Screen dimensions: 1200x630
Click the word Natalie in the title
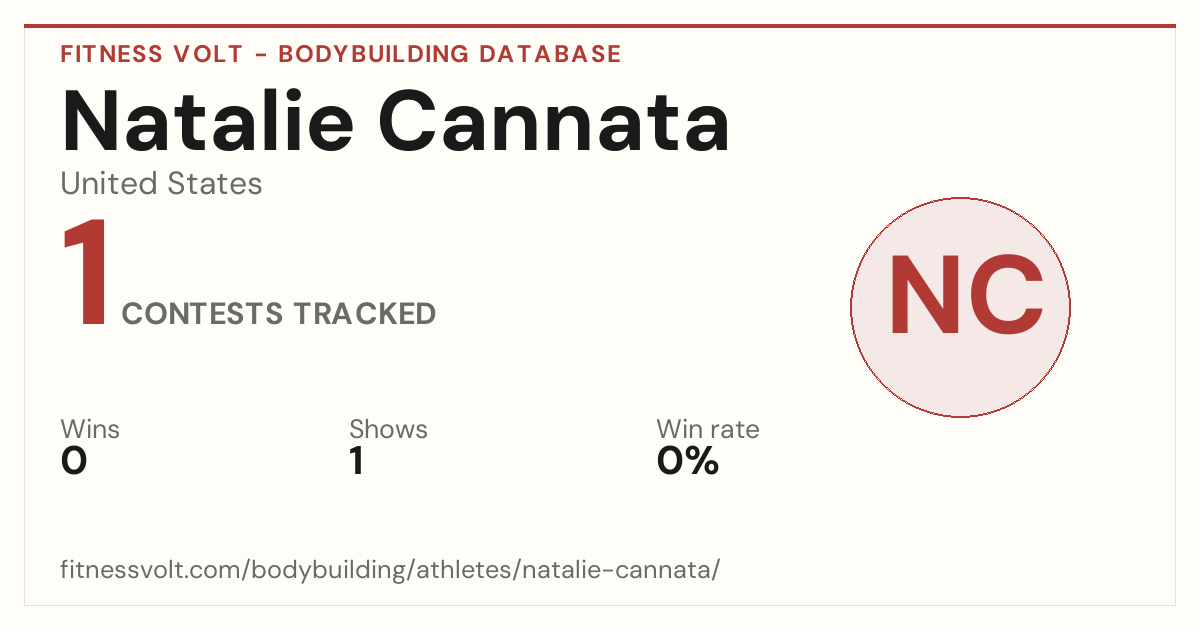coord(207,121)
